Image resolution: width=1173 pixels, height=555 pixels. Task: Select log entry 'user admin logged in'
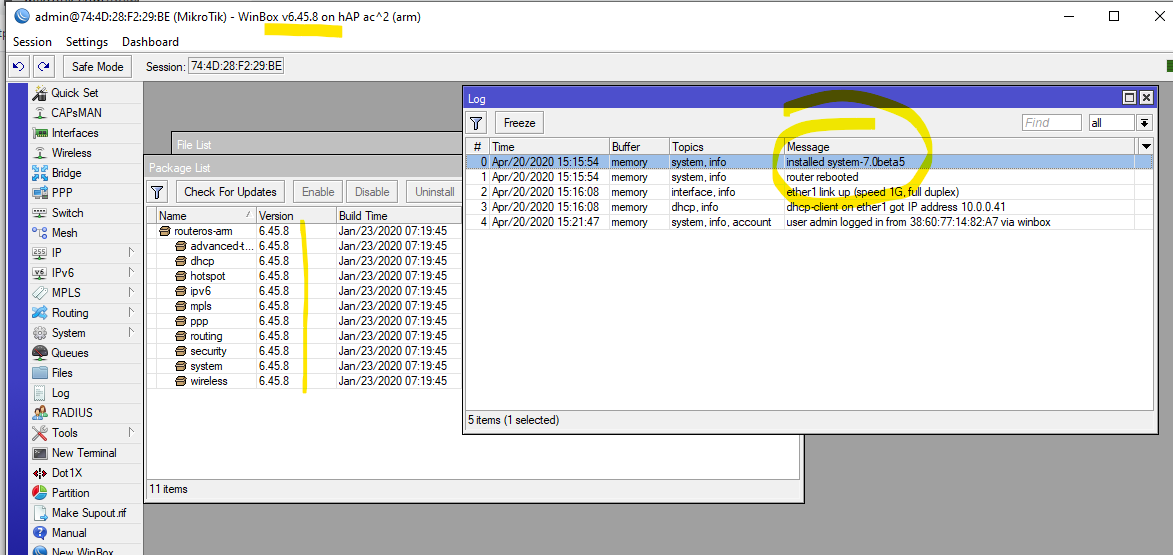[809, 222]
